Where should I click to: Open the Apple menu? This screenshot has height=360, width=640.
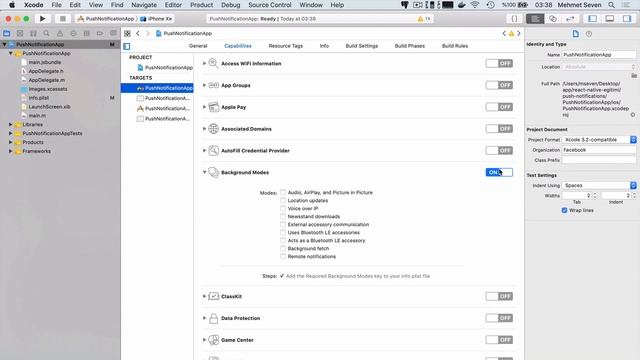click(x=12, y=5)
